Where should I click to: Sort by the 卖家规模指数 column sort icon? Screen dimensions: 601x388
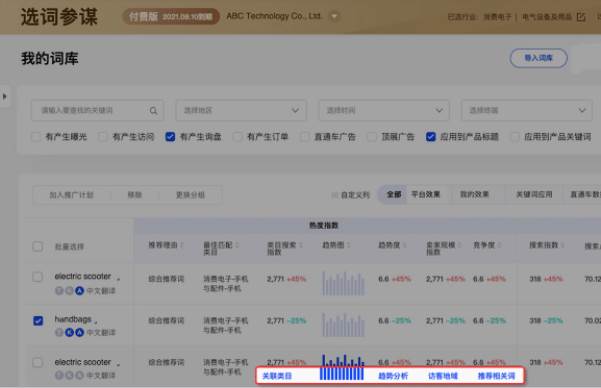pos(459,245)
